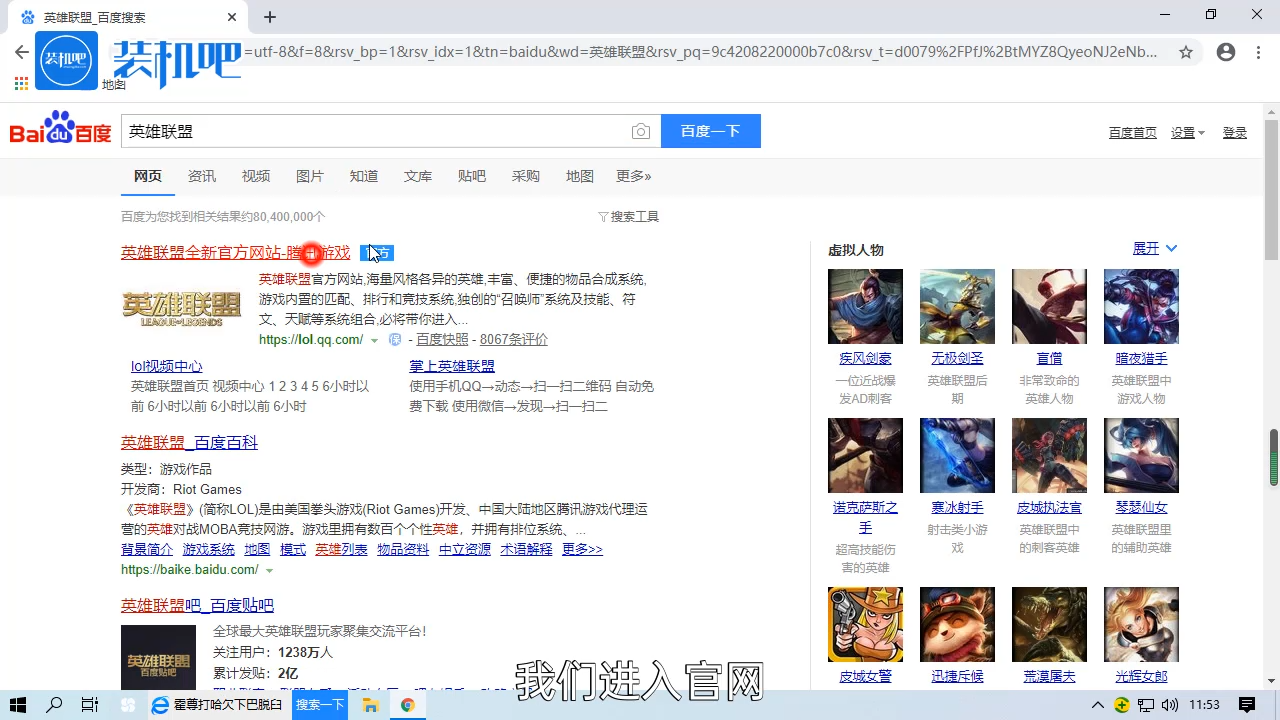Click the volume icon in system tray

1169,705
